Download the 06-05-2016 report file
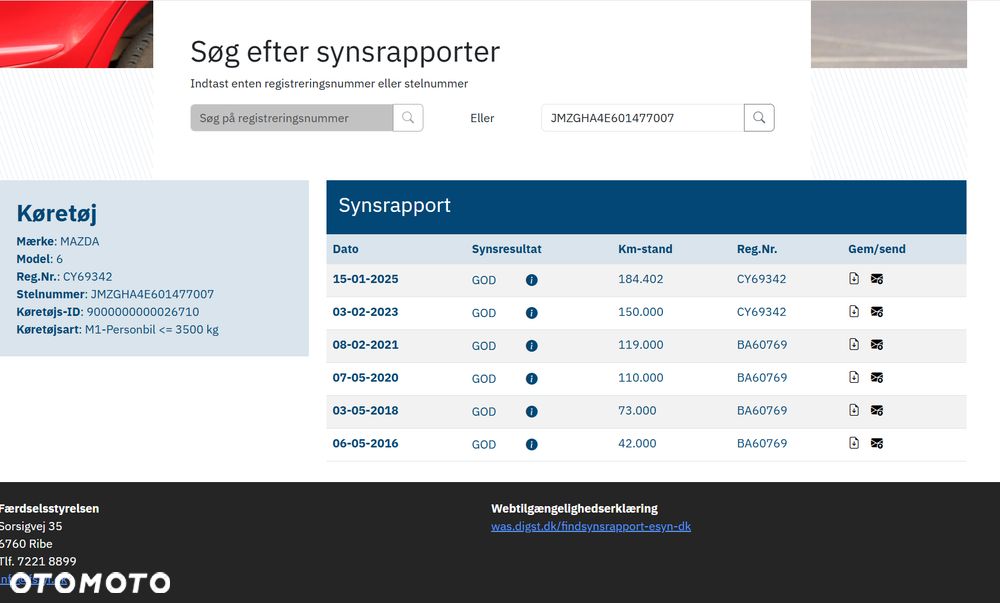Viewport: 1000px width, 603px height. click(854, 443)
